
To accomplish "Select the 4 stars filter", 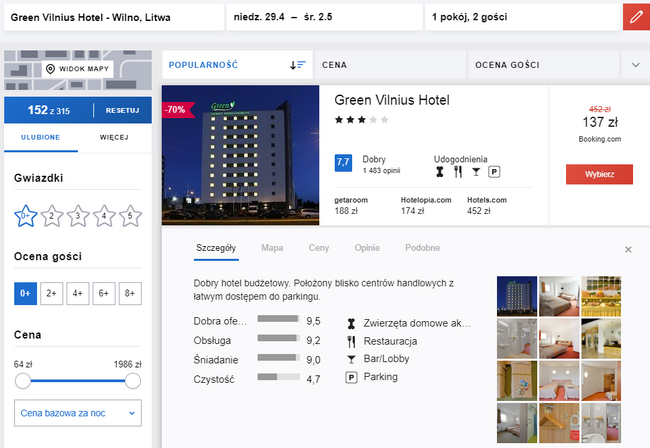I will [104, 216].
